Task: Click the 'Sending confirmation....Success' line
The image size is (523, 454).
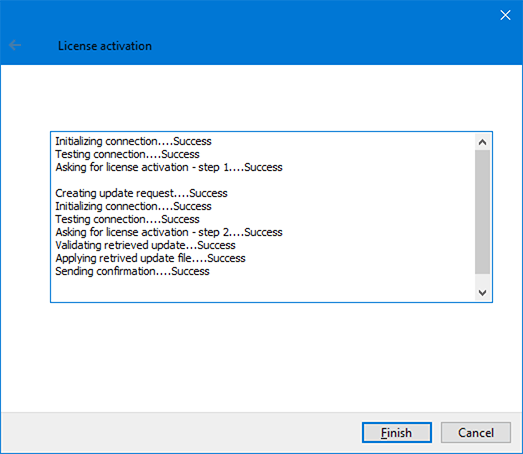Action: pos(132,271)
